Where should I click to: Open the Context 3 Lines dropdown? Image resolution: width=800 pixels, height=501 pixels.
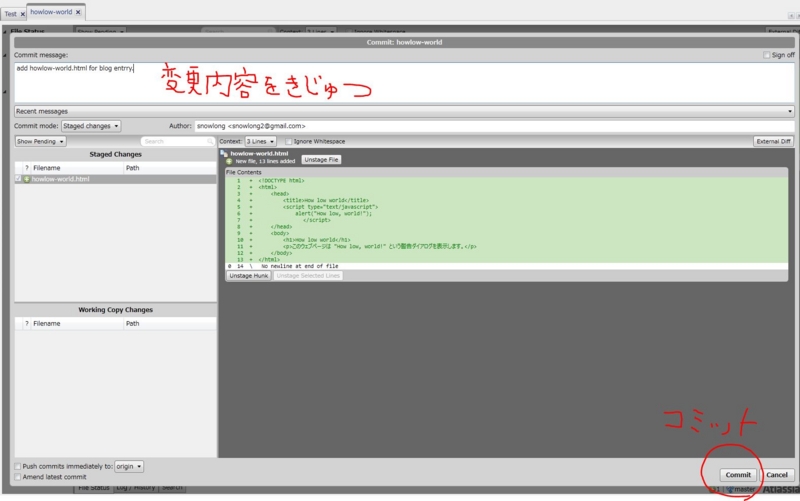pos(260,141)
